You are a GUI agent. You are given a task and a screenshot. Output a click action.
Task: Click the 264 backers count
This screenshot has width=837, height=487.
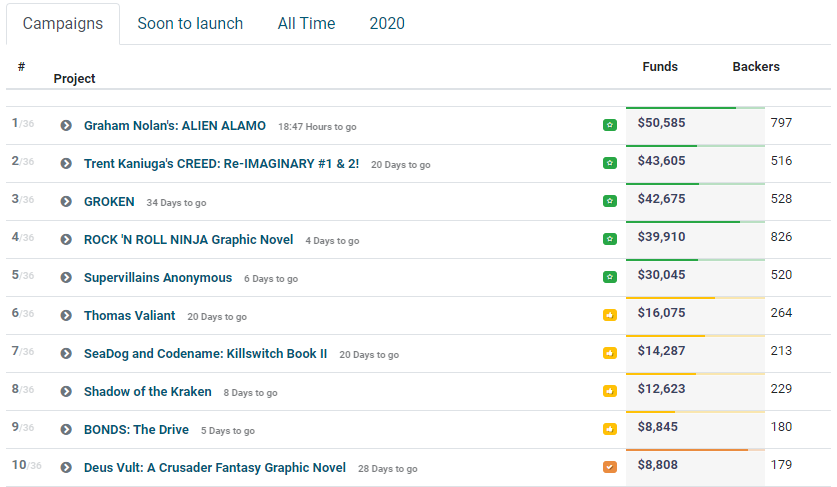tap(781, 313)
